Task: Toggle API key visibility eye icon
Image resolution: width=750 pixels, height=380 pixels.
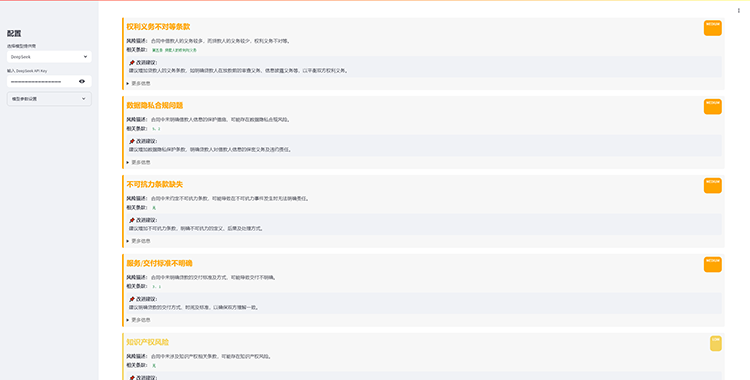Action: tap(82, 81)
